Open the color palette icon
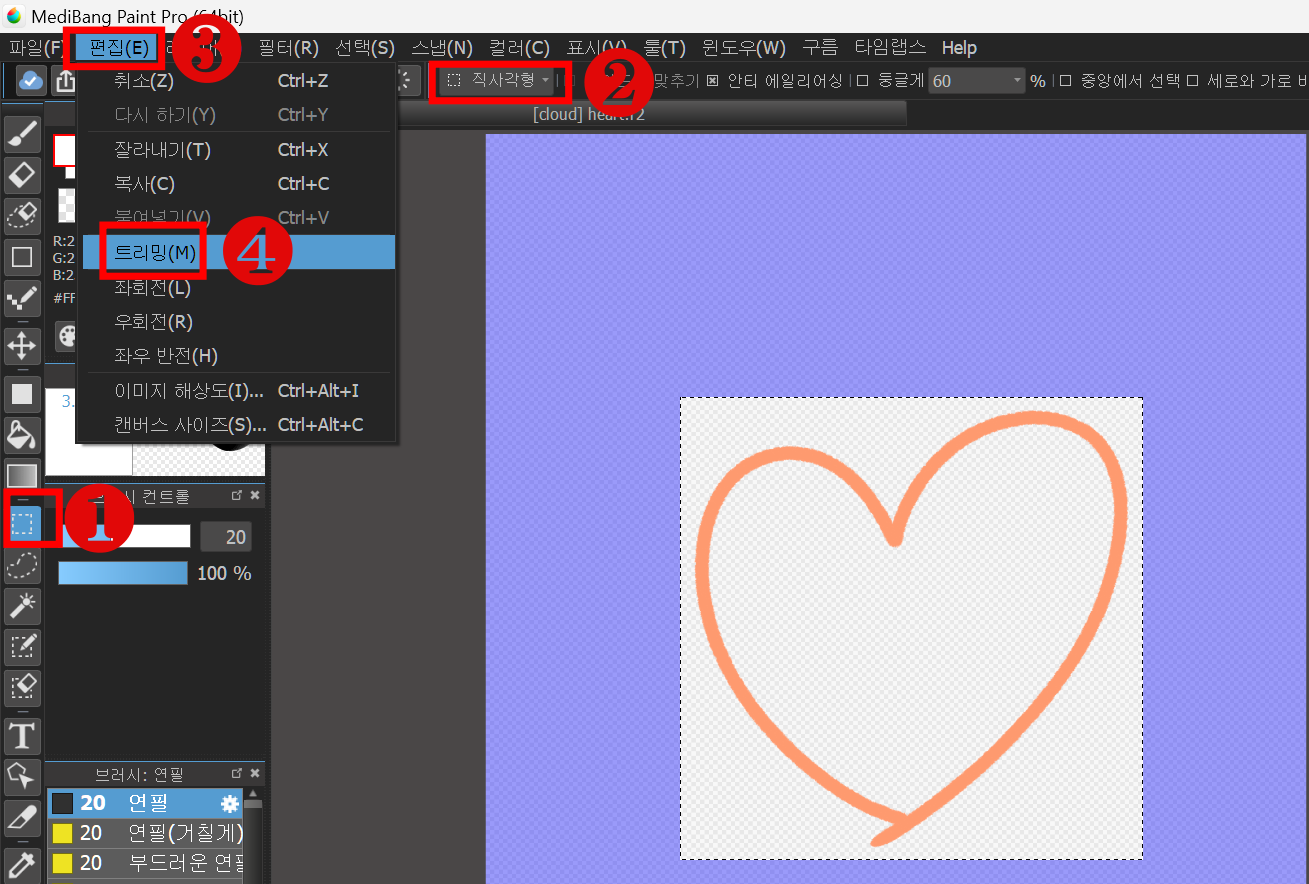This screenshot has height=884, width=1309. point(68,337)
